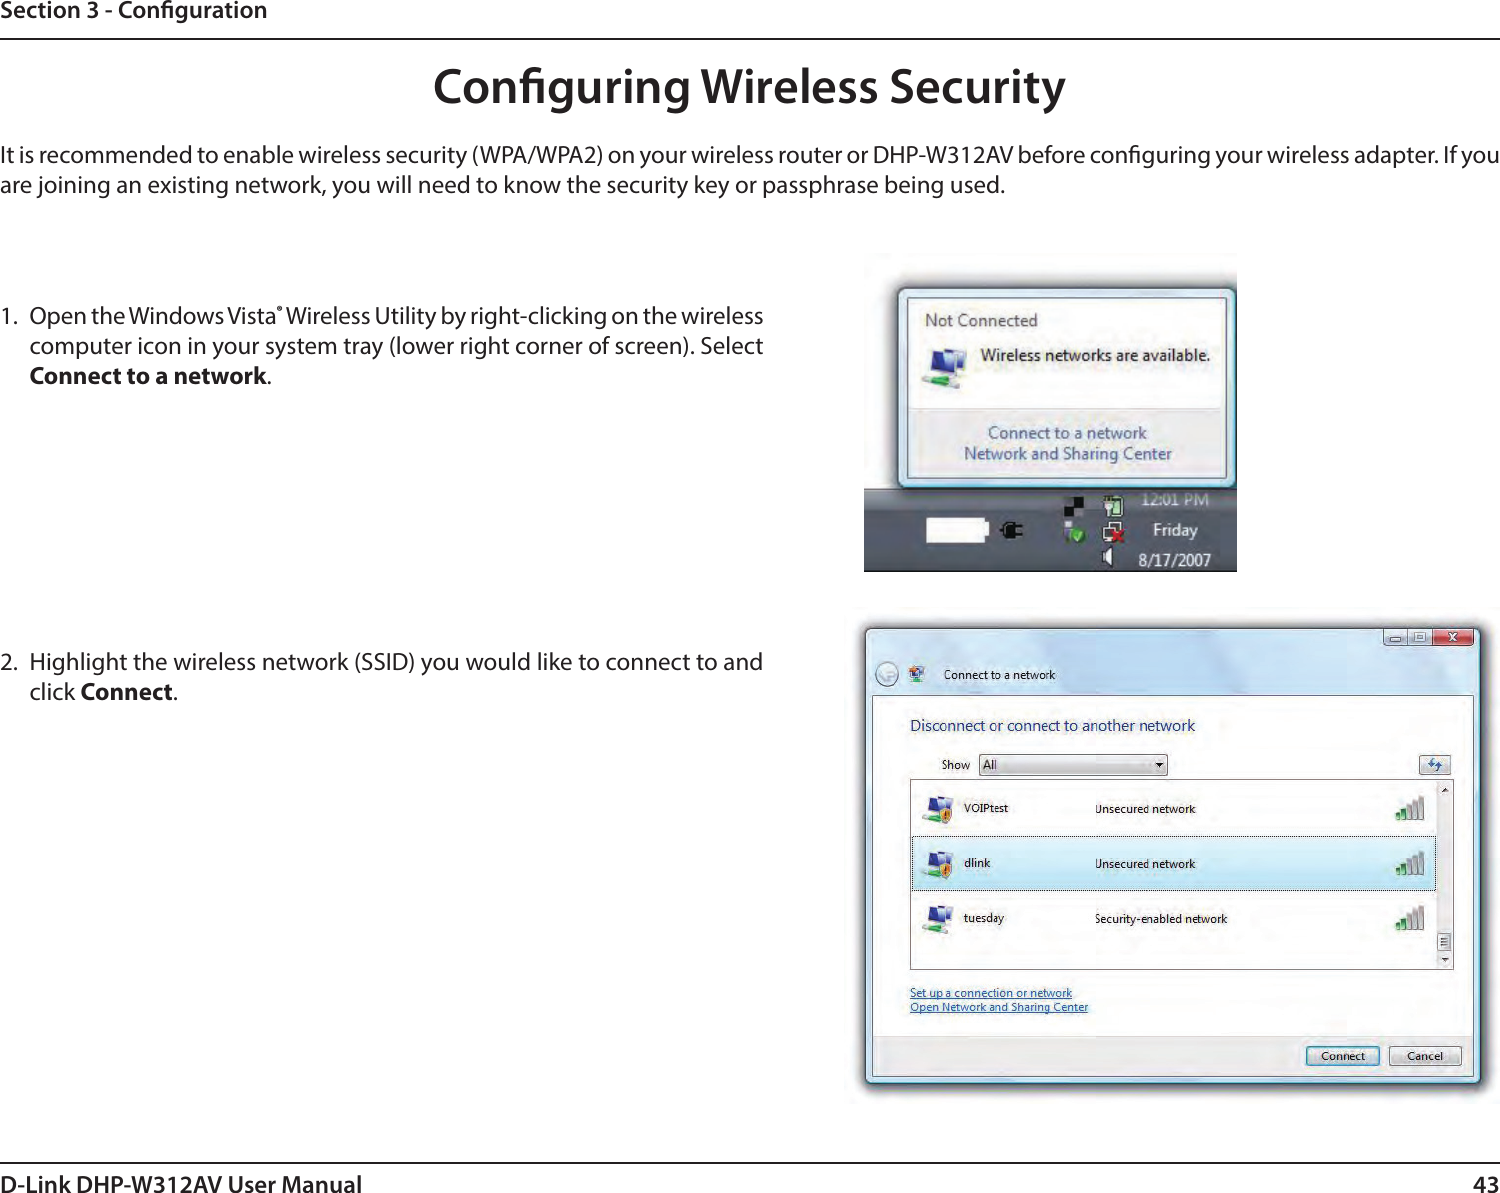Open the Show dropdown set to All
The image size is (1500, 1193).
click(1073, 765)
